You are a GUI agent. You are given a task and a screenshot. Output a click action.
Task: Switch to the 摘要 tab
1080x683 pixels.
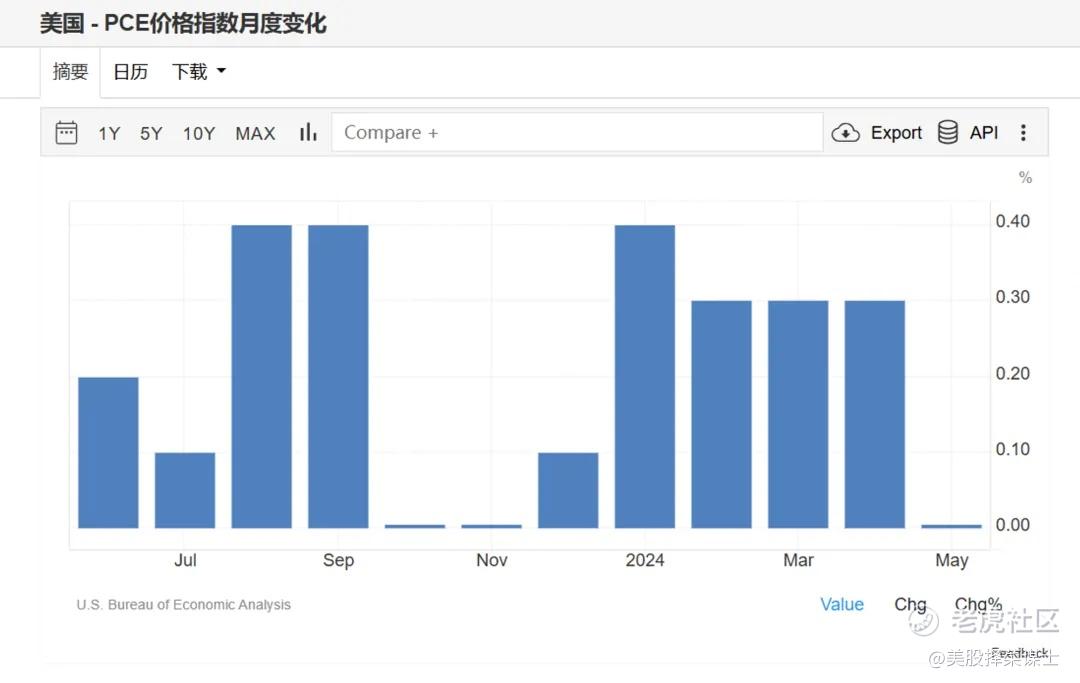coord(70,72)
